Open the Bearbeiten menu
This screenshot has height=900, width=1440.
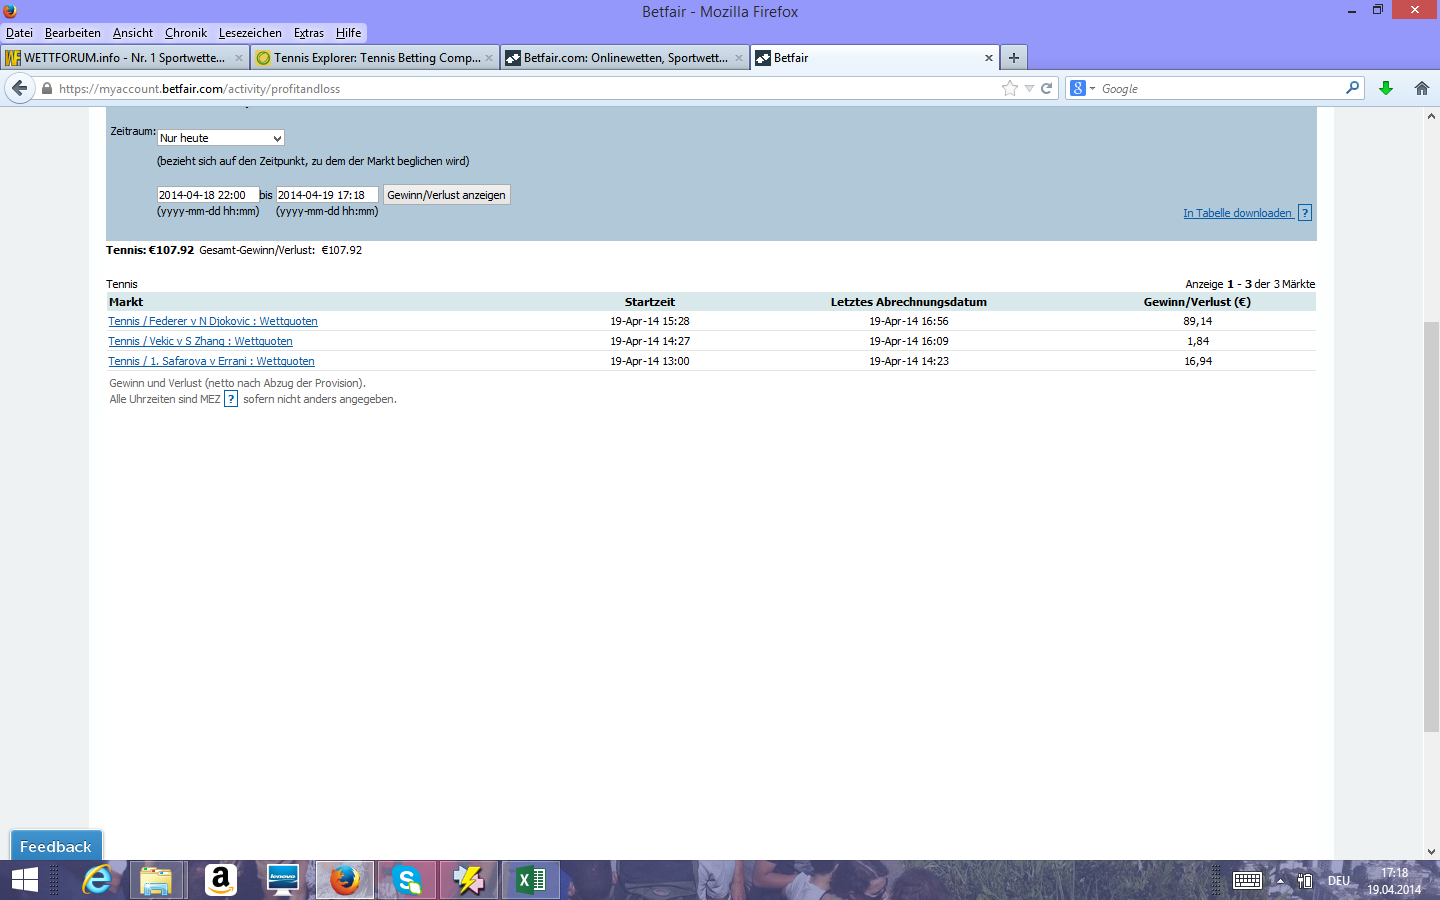pyautogui.click(x=73, y=33)
